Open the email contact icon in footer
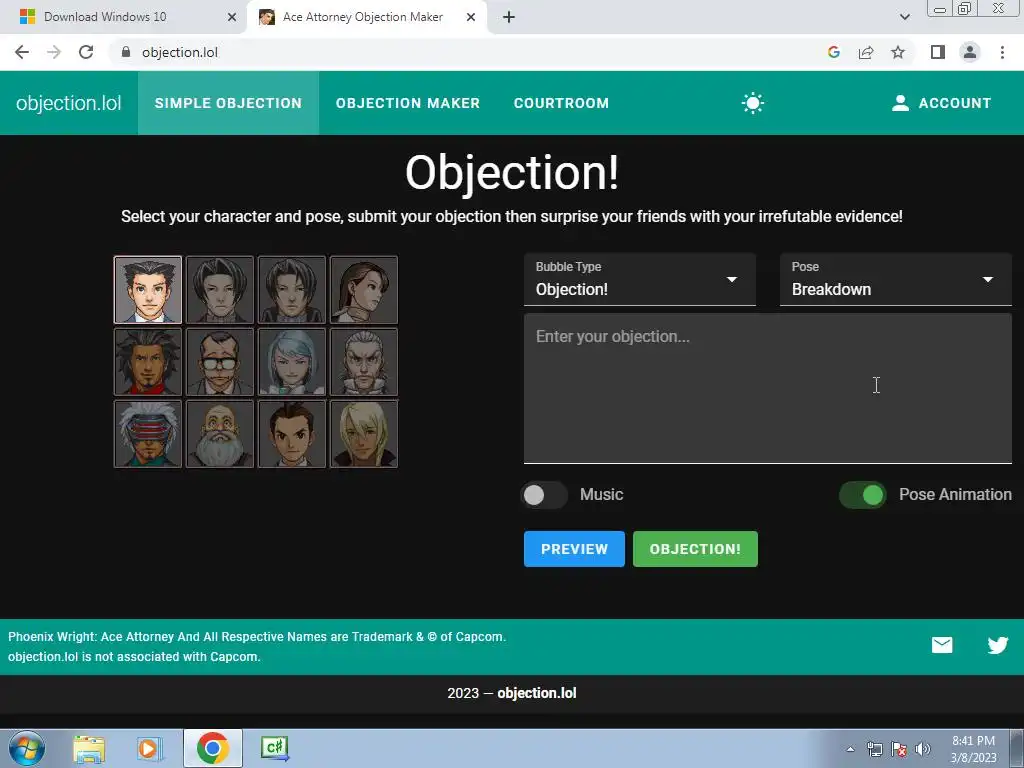Image resolution: width=1024 pixels, height=768 pixels. [x=942, y=645]
